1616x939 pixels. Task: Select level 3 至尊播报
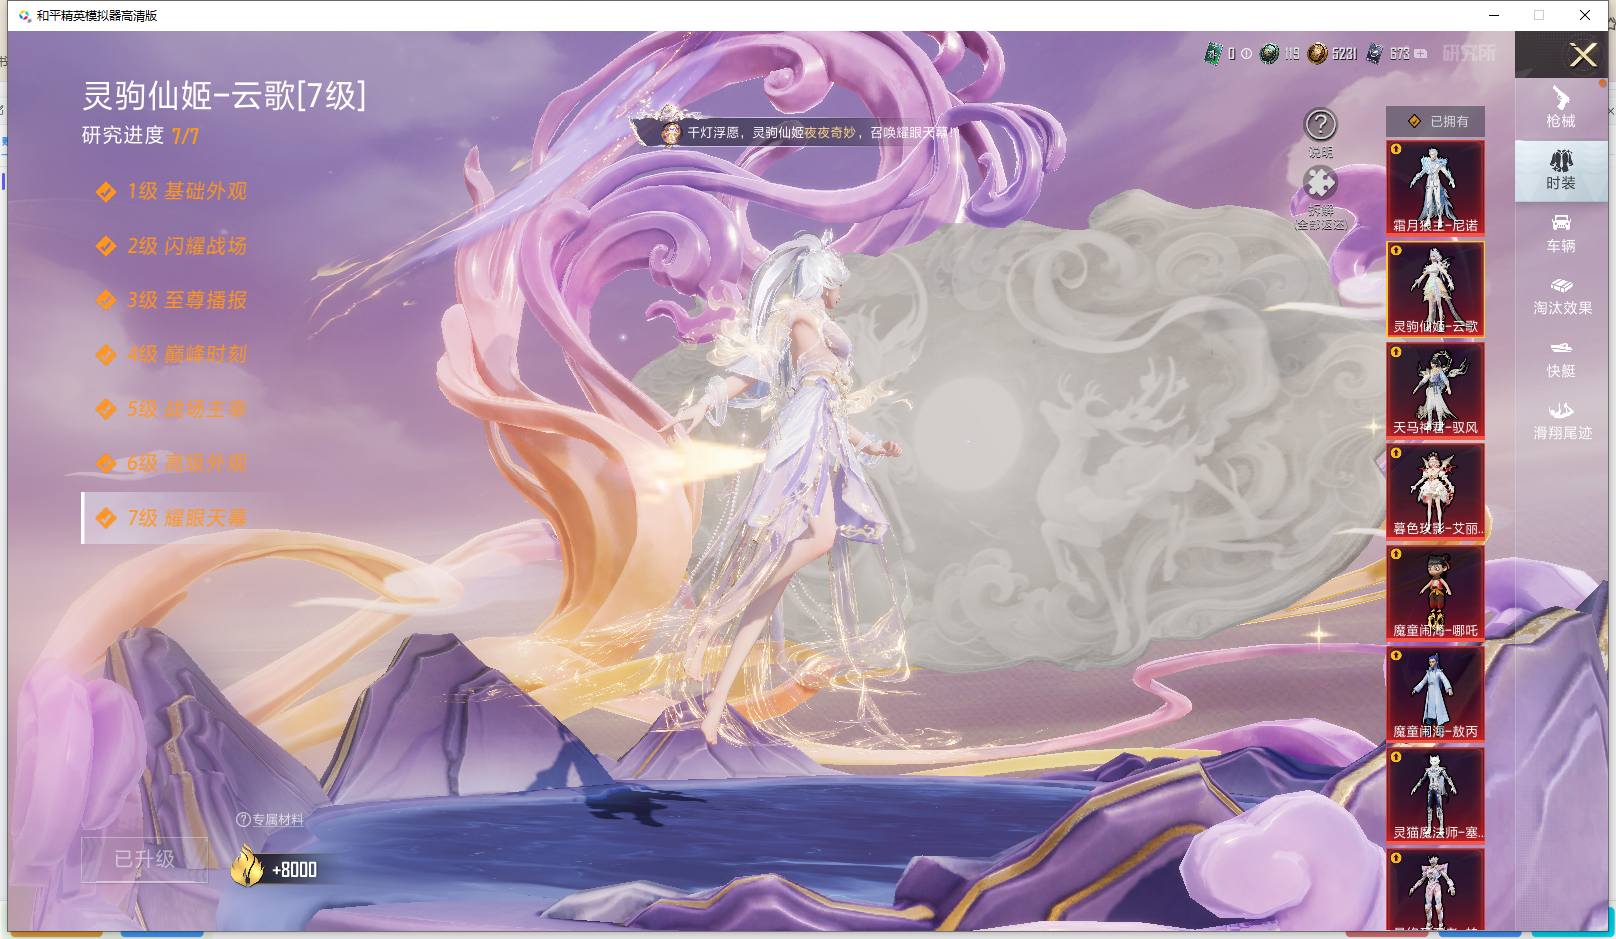172,300
